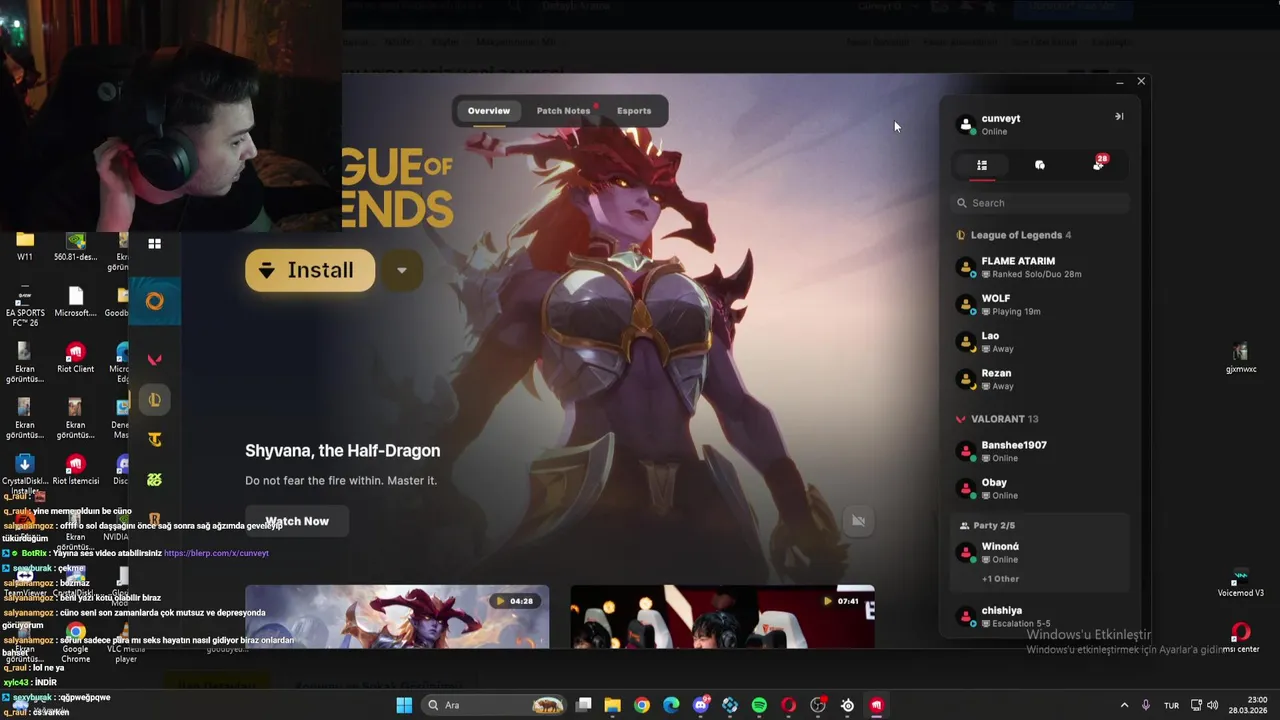Click the microphone tray icon
Image resolution: width=1280 pixels, height=720 pixels.
1146,705
